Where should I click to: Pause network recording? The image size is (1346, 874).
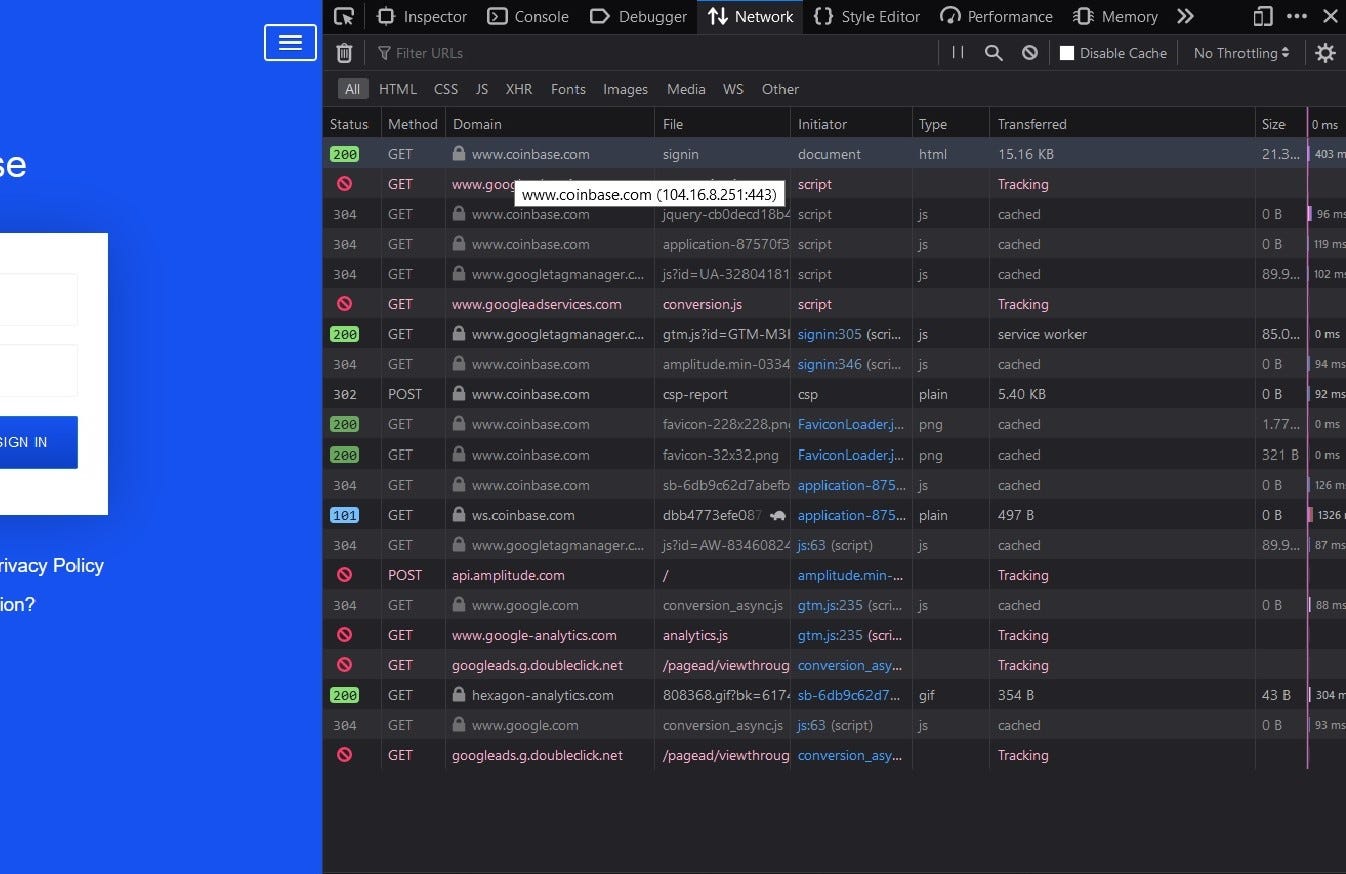tap(958, 53)
